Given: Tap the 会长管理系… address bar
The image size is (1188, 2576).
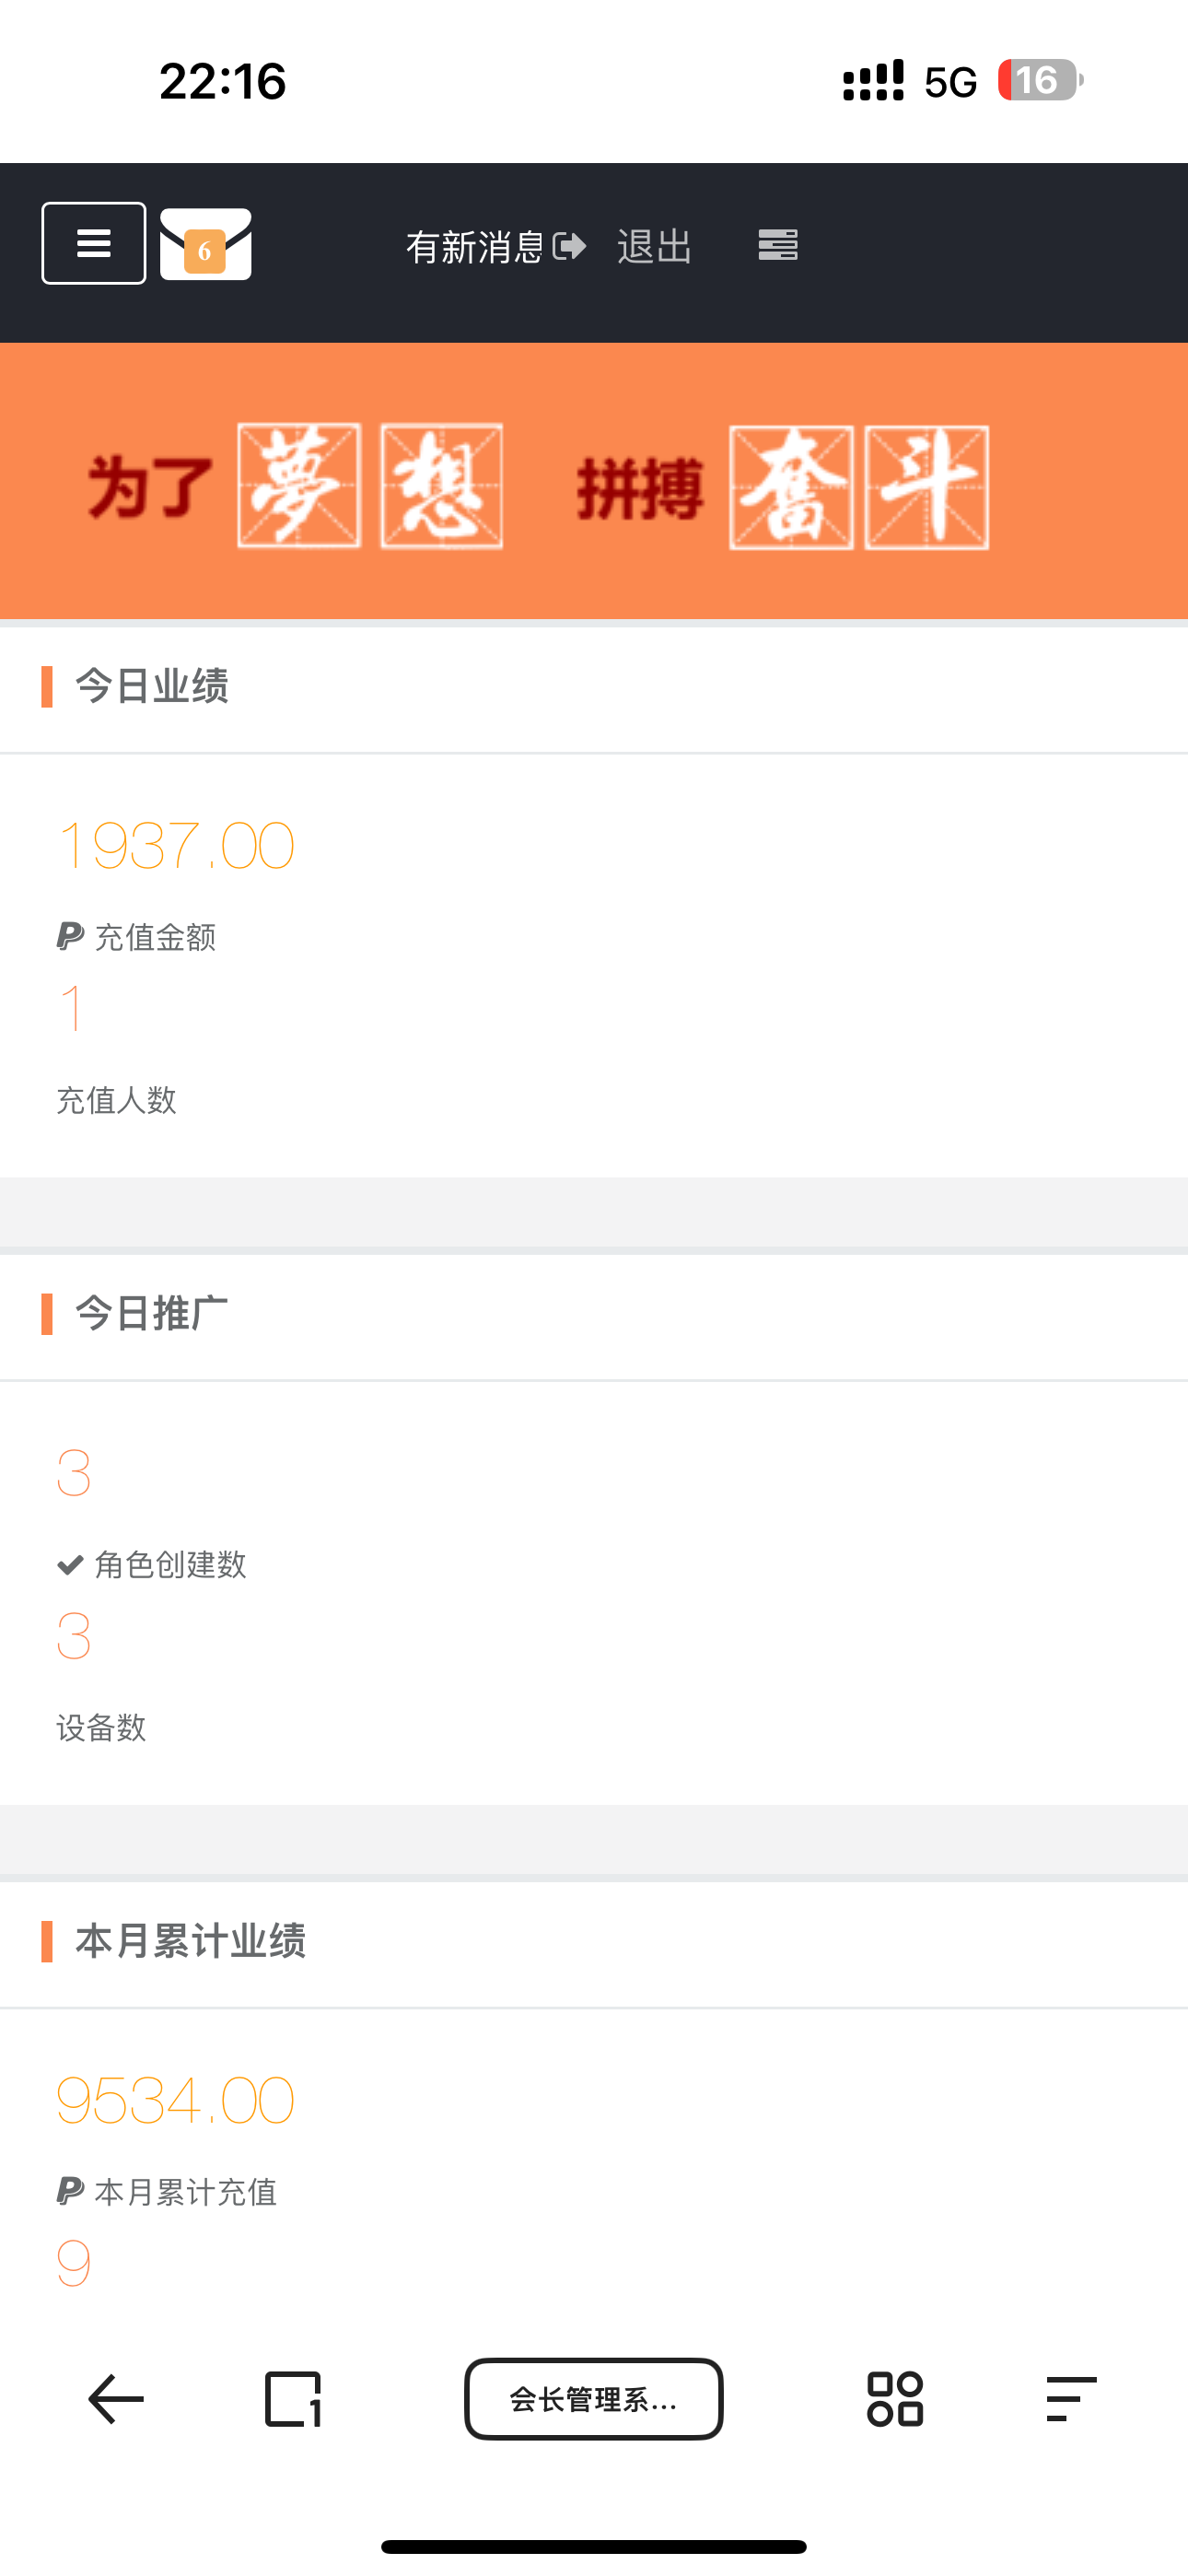Looking at the screenshot, I should [594, 2399].
